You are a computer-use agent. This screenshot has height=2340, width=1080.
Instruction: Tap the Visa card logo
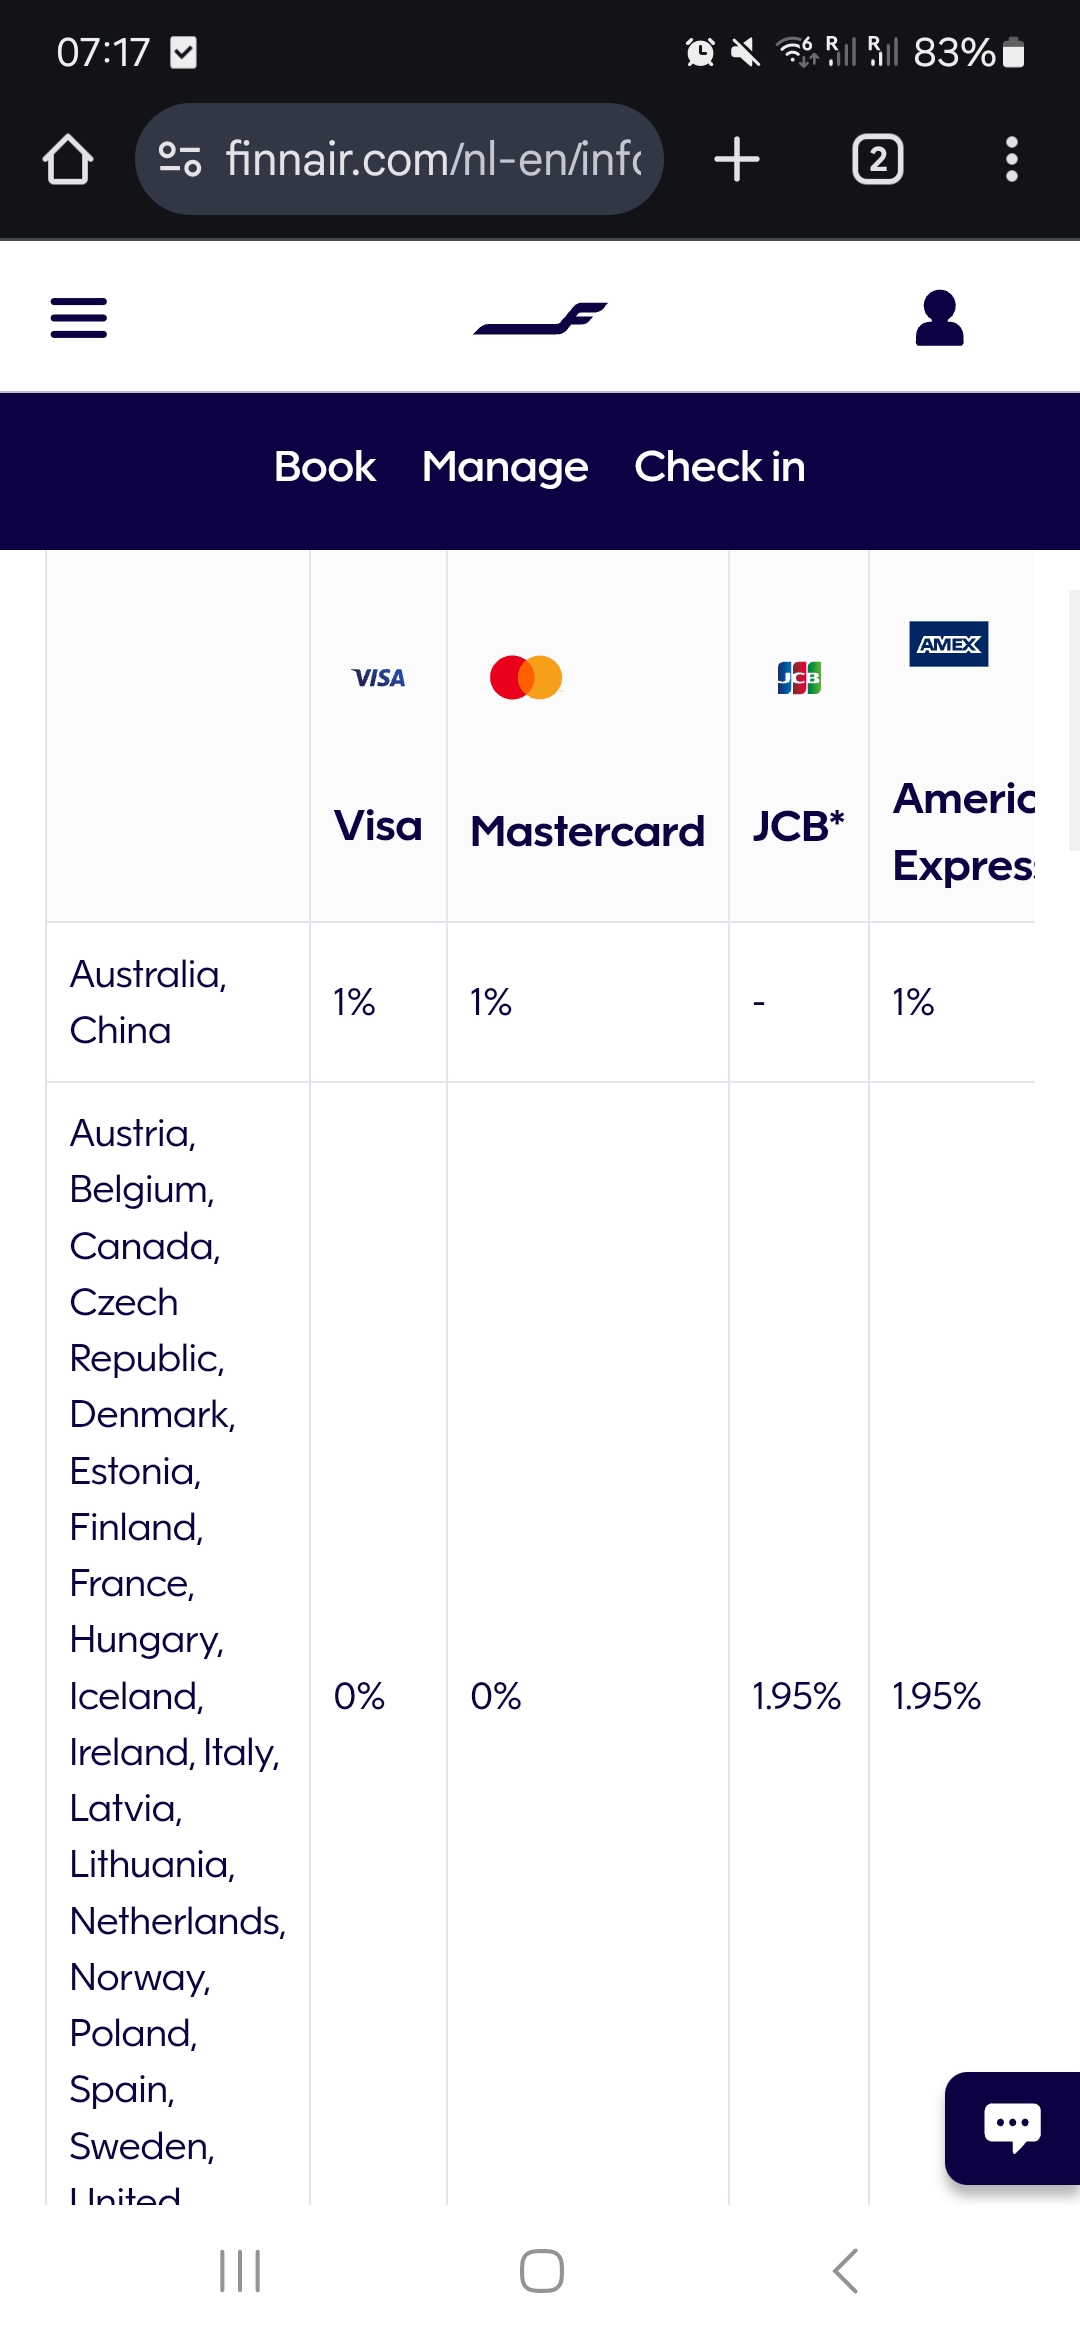(x=378, y=678)
